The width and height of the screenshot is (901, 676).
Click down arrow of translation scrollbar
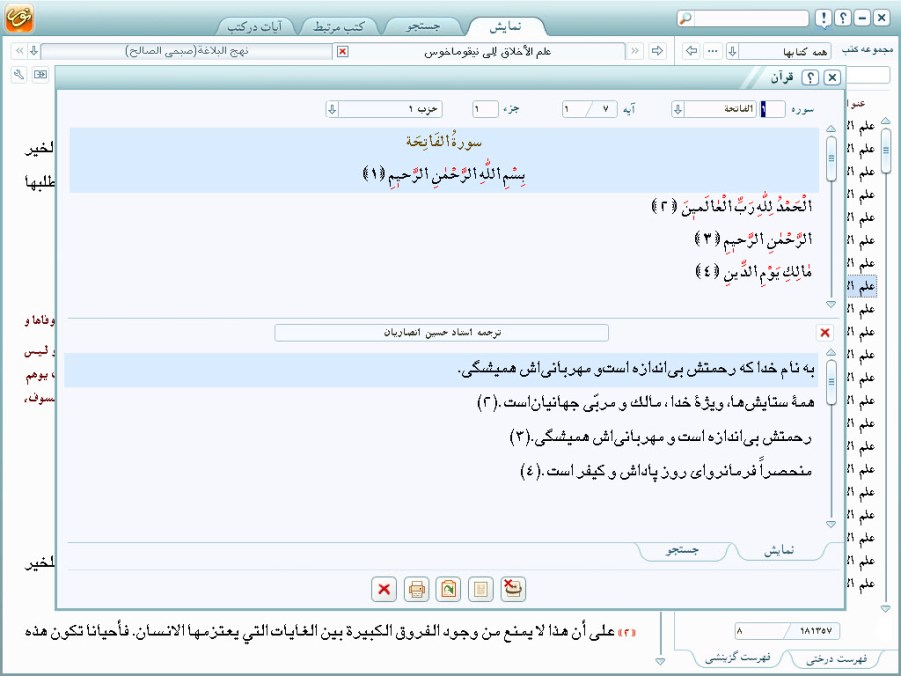pyautogui.click(x=831, y=524)
